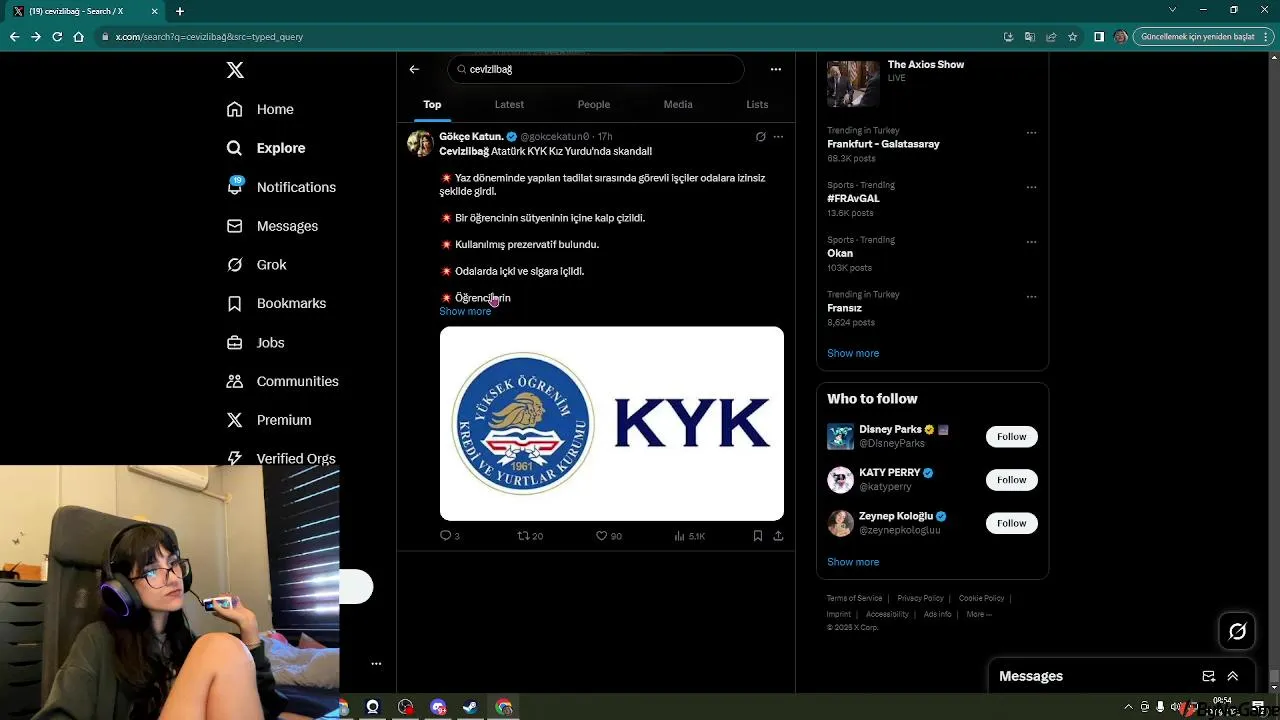Switch to Lists results tab
Screen dimensions: 1280x720
pyautogui.click(x=757, y=104)
